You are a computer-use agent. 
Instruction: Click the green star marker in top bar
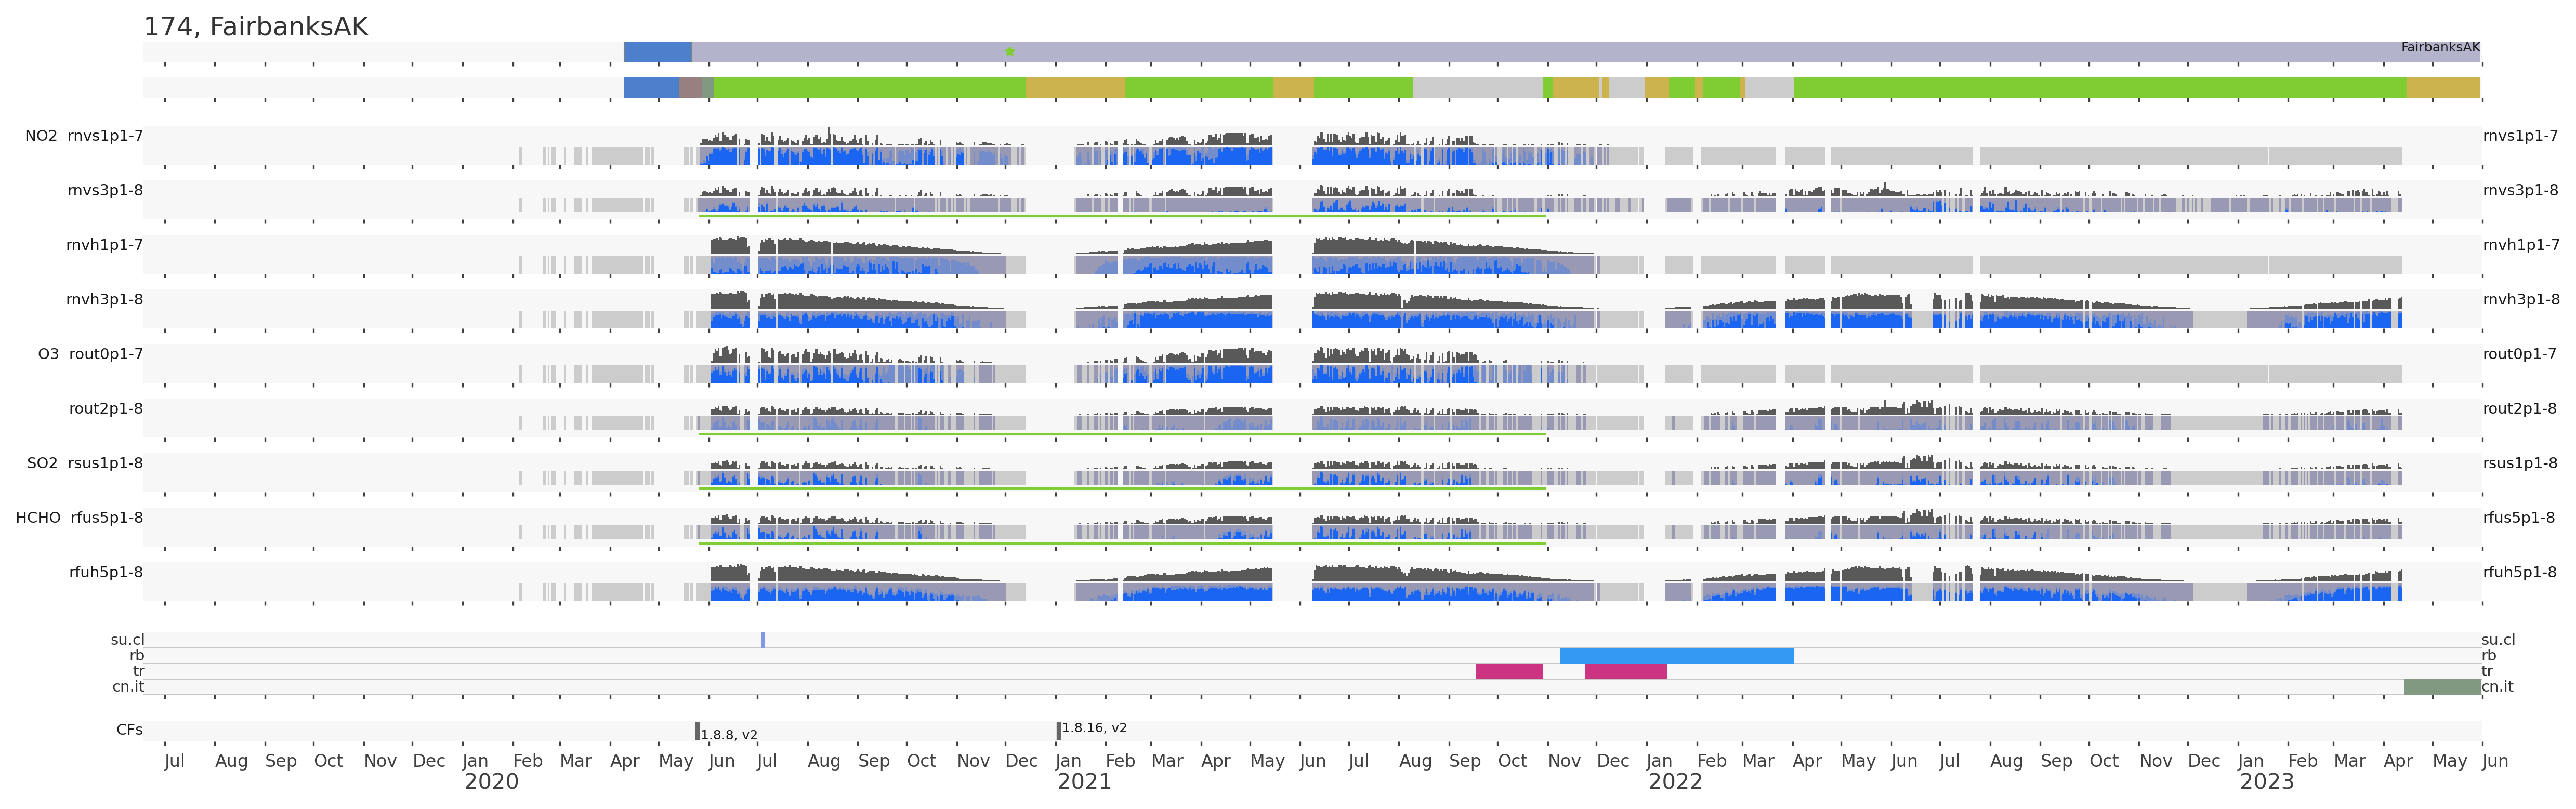(x=1009, y=51)
